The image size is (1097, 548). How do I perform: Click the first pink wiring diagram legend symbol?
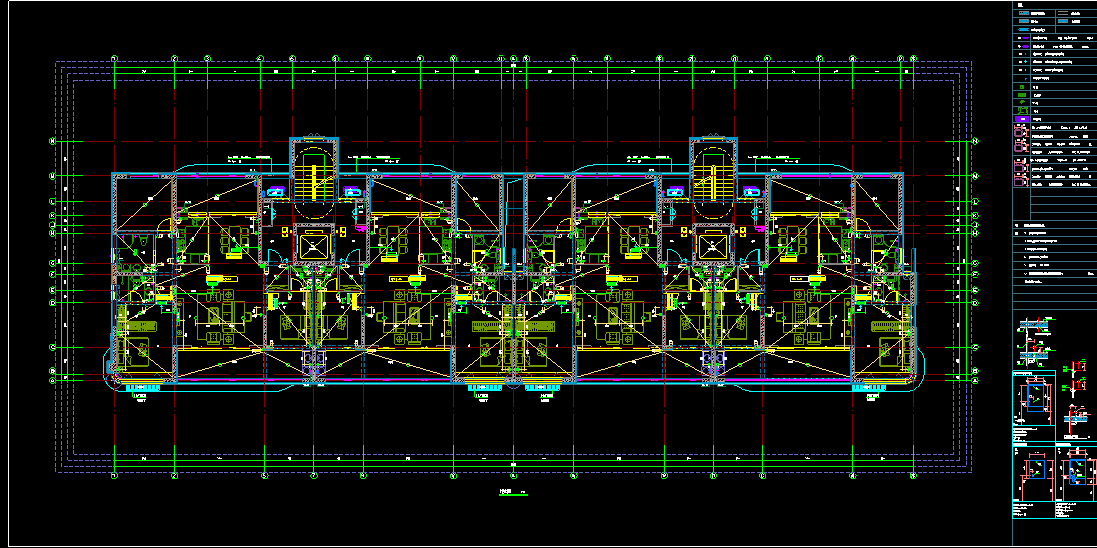(1021, 129)
